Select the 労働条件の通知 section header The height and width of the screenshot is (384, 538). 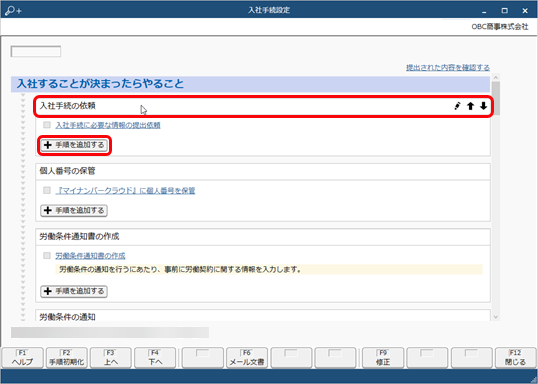pyautogui.click(x=263, y=316)
